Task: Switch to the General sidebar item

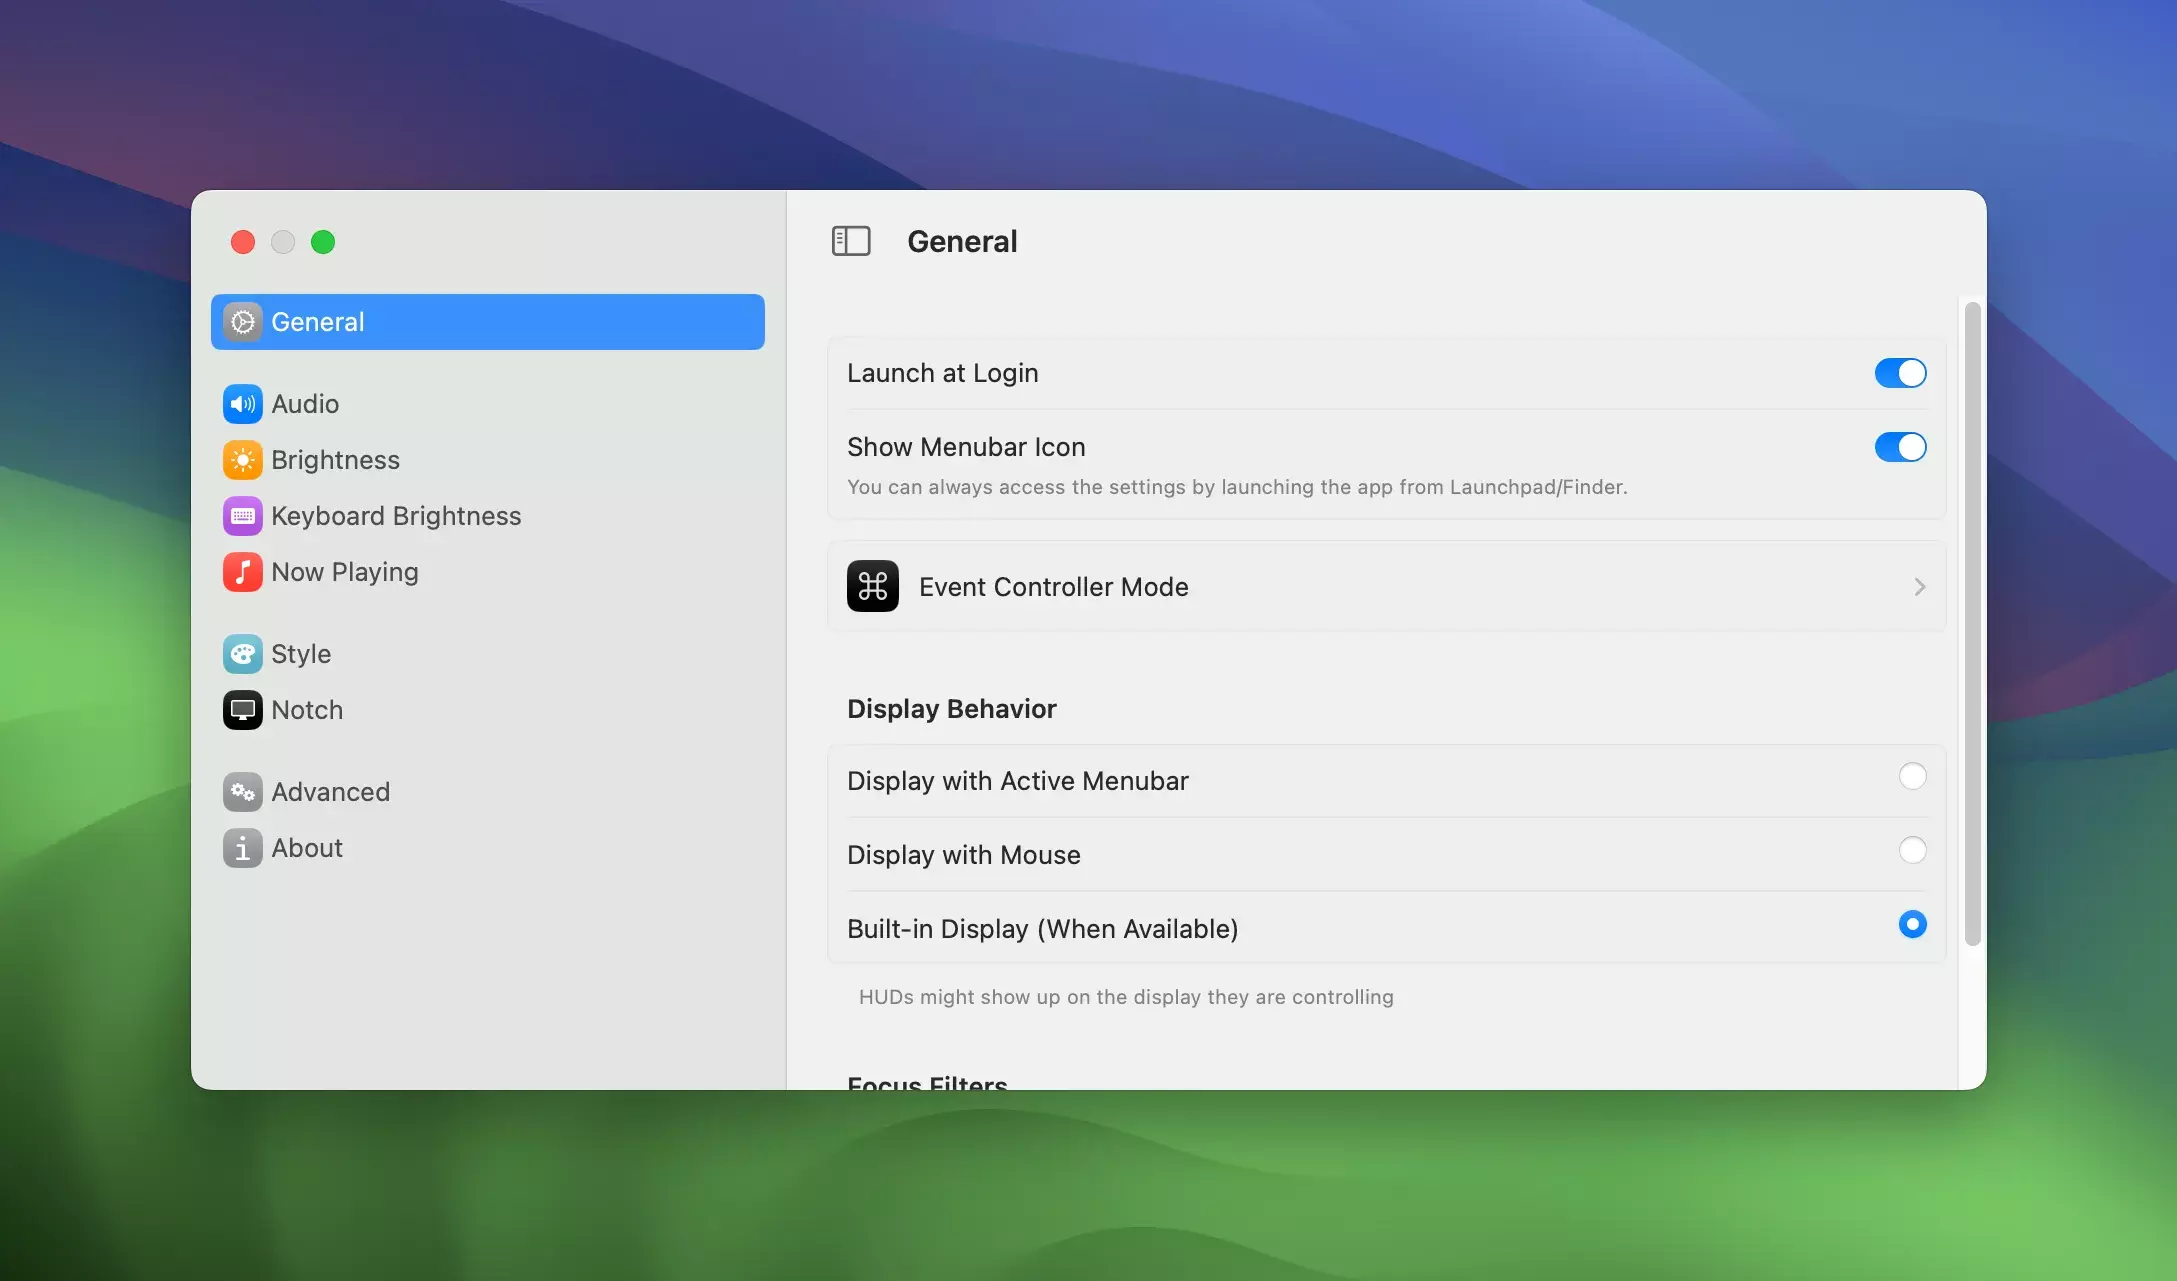Action: coord(487,322)
